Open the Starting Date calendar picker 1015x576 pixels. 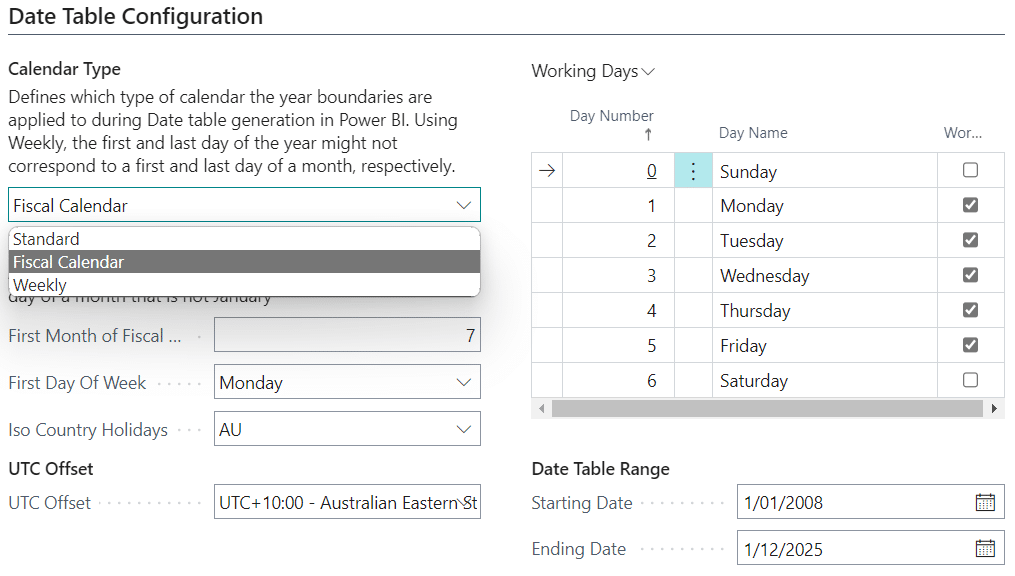click(985, 502)
